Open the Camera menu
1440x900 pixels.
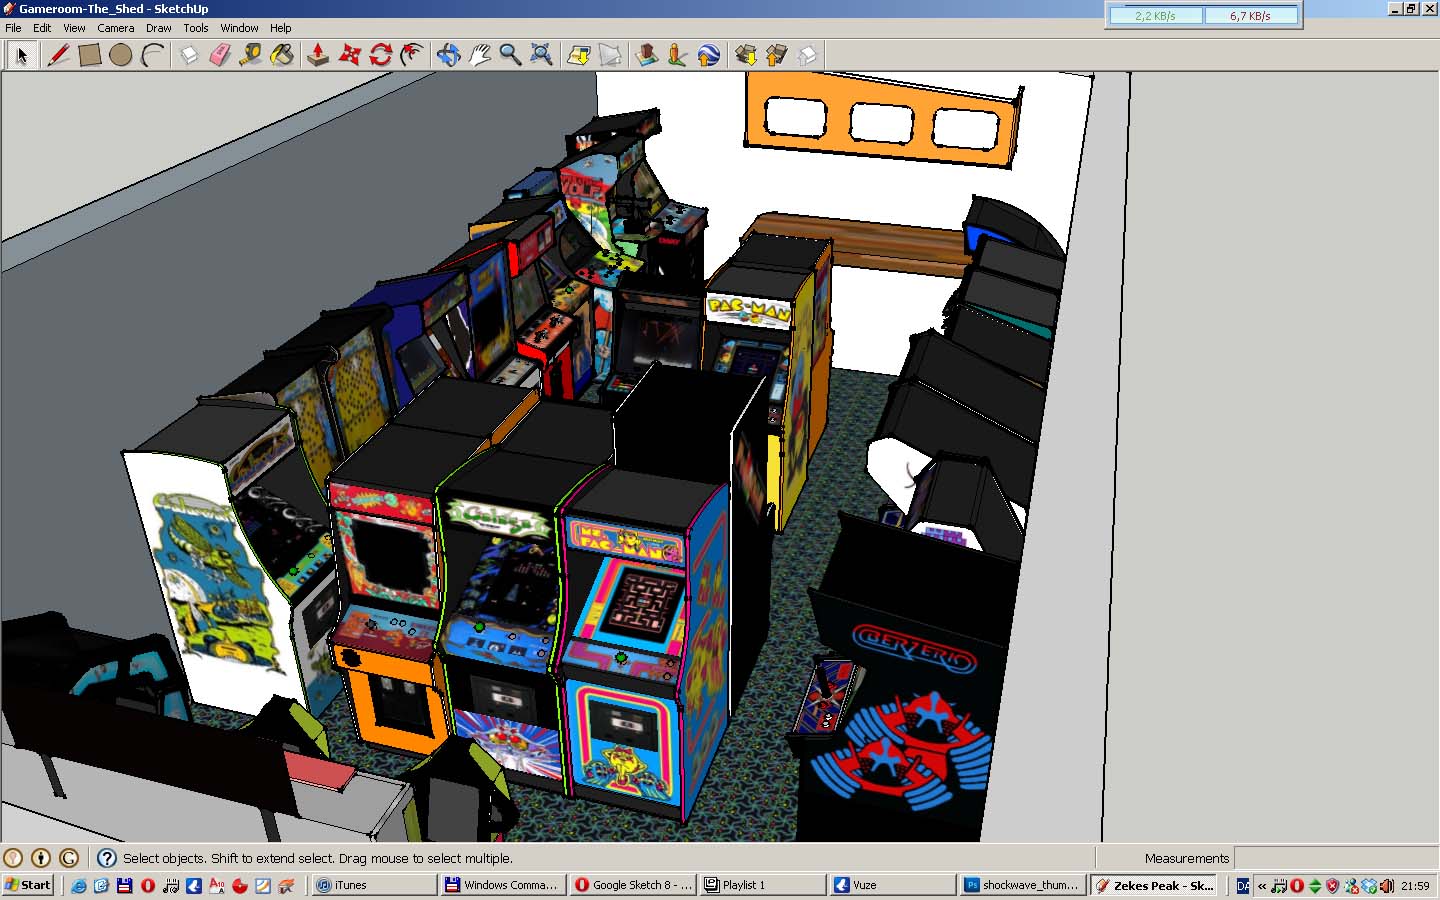(116, 28)
